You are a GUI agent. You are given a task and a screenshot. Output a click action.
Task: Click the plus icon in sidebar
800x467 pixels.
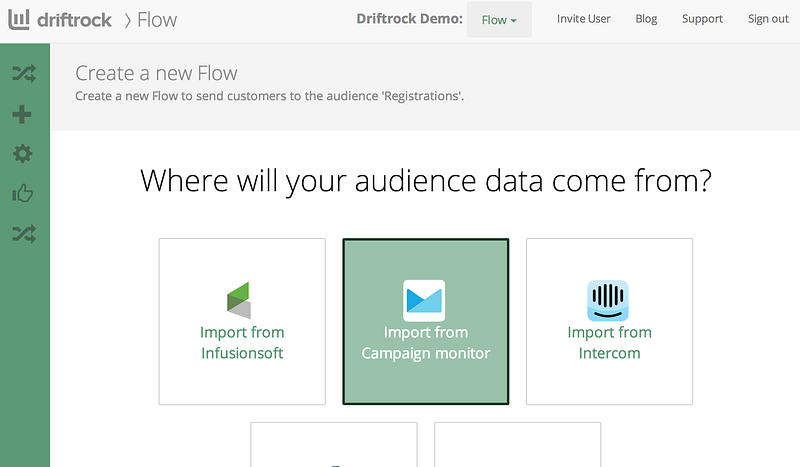tap(22, 114)
